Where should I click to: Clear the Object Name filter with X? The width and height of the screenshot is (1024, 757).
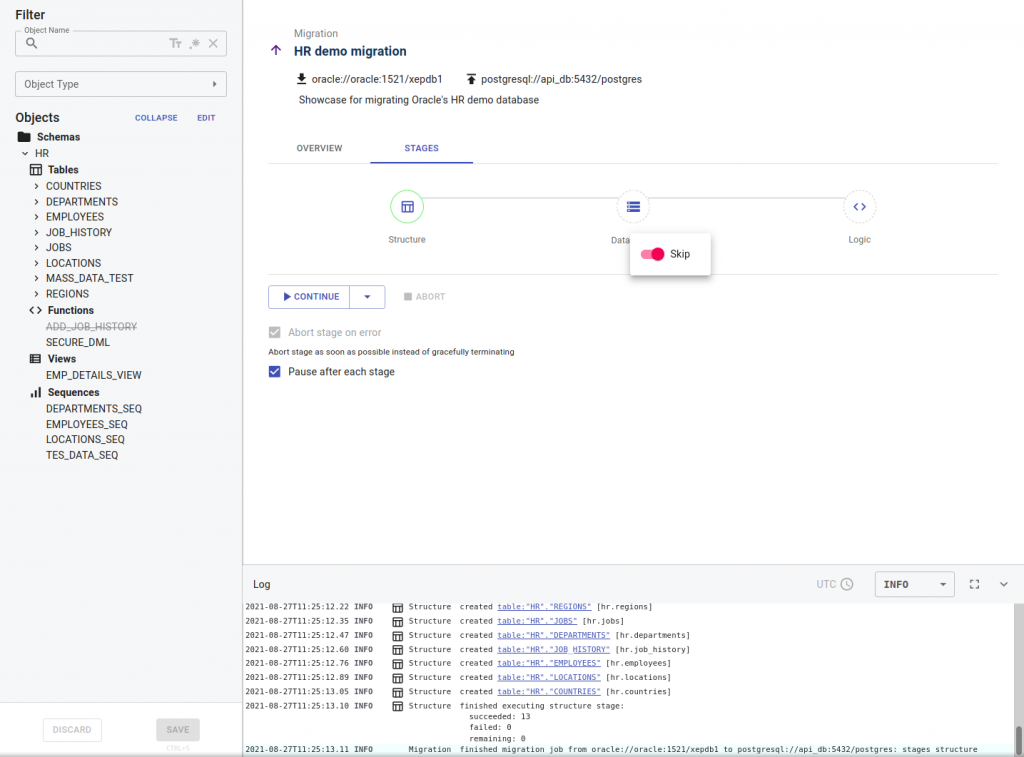tap(213, 43)
